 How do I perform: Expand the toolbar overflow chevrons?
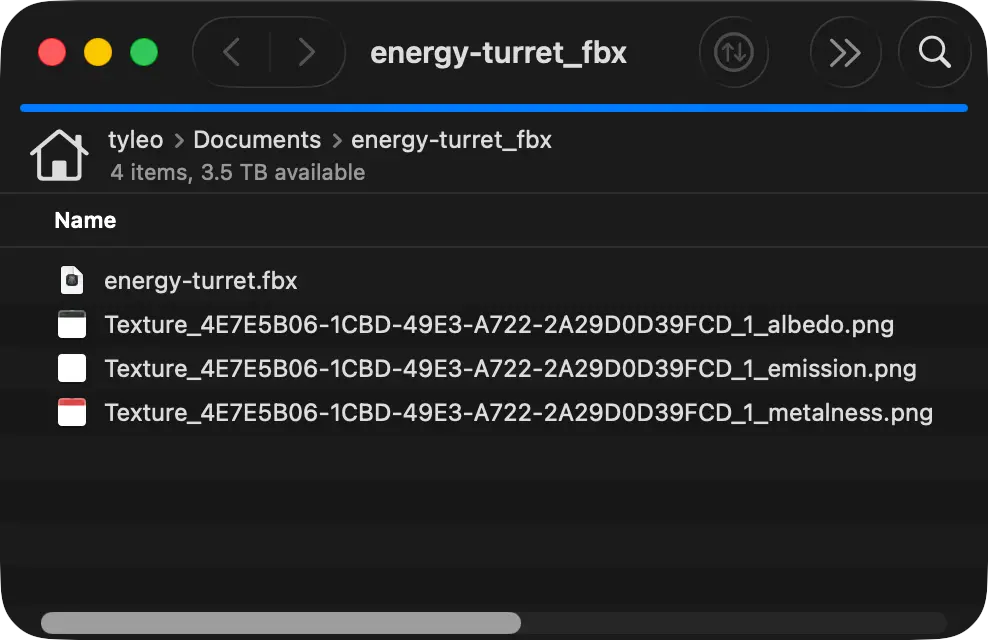pos(845,52)
